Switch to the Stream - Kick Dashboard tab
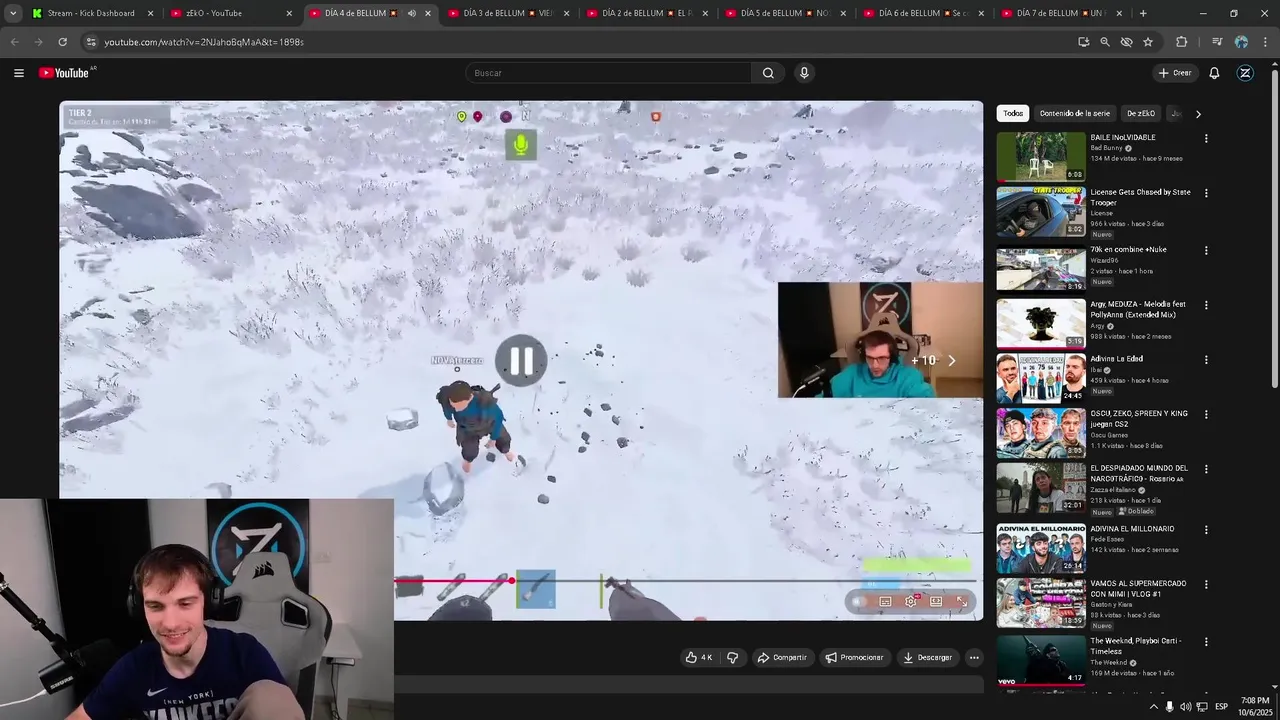Screen dimensions: 1280x720 (x=91, y=13)
